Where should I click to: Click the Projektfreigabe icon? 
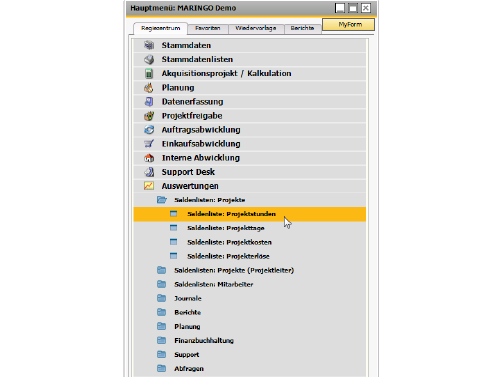click(x=149, y=116)
